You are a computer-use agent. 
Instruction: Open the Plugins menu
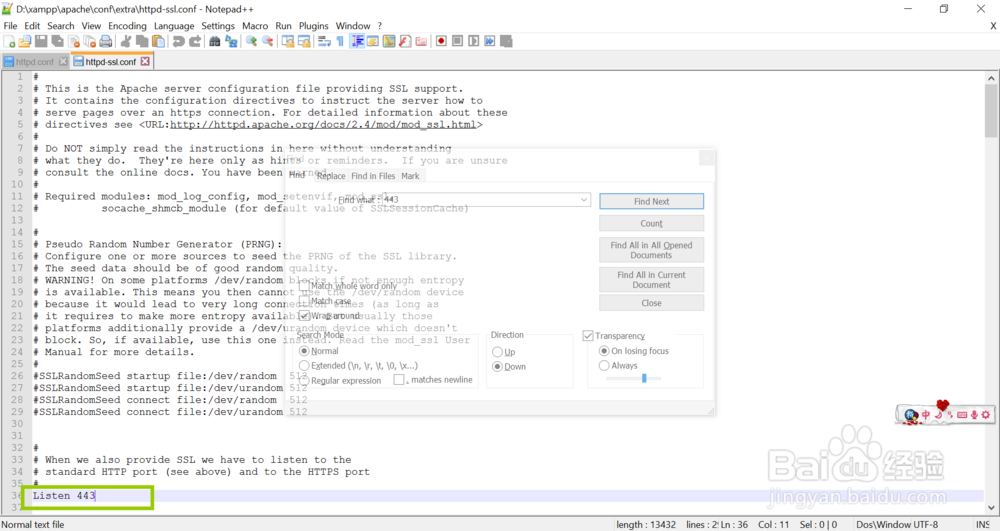click(x=313, y=25)
